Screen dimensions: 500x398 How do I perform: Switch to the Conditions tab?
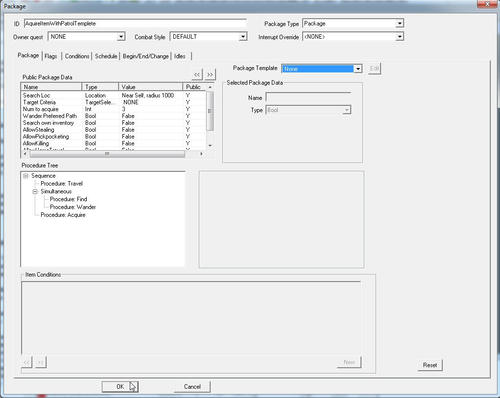tap(77, 56)
